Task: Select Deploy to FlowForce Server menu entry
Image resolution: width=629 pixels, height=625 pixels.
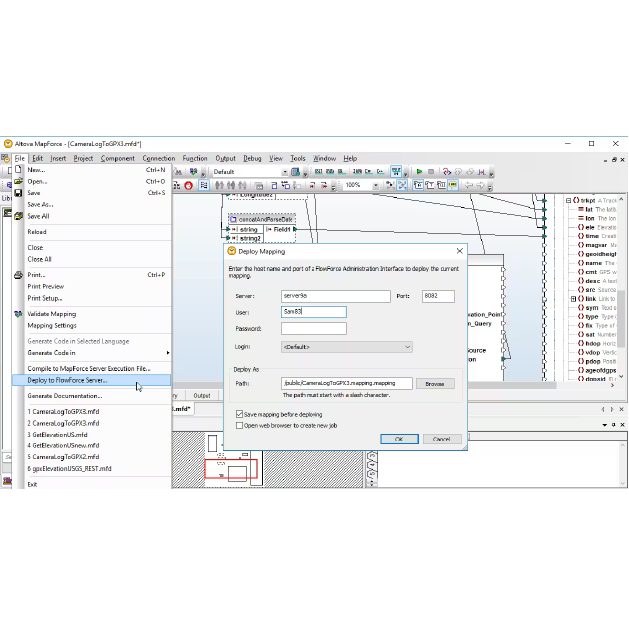Action: pos(91,380)
